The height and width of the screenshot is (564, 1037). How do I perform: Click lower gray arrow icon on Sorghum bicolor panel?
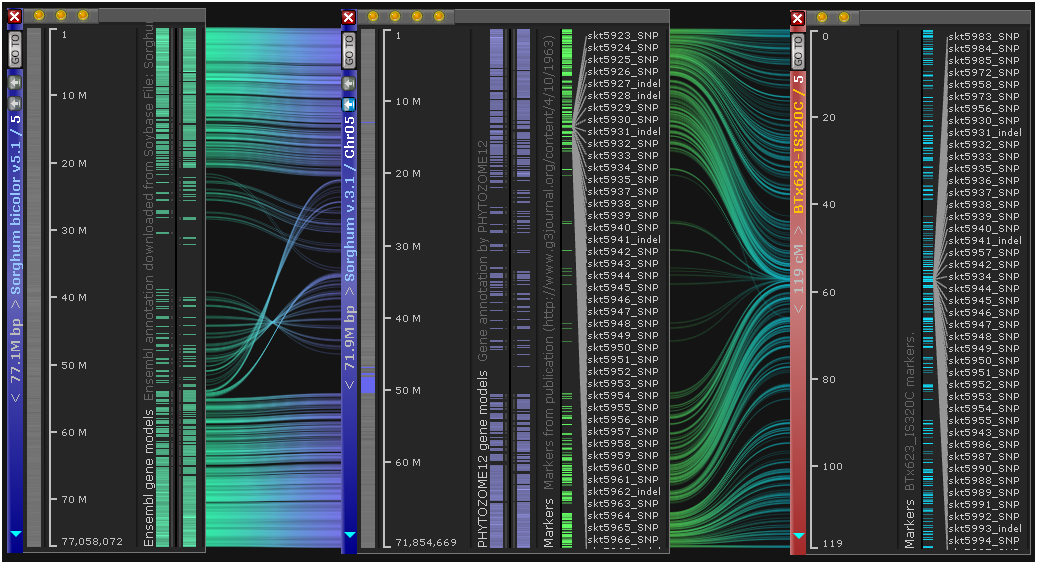[x=14, y=103]
